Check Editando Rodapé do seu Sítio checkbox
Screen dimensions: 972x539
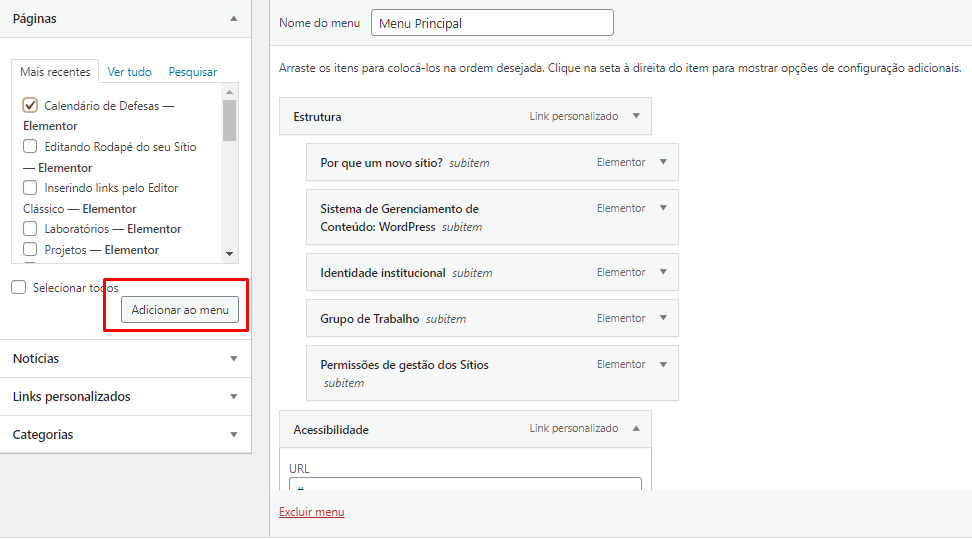click(30, 147)
